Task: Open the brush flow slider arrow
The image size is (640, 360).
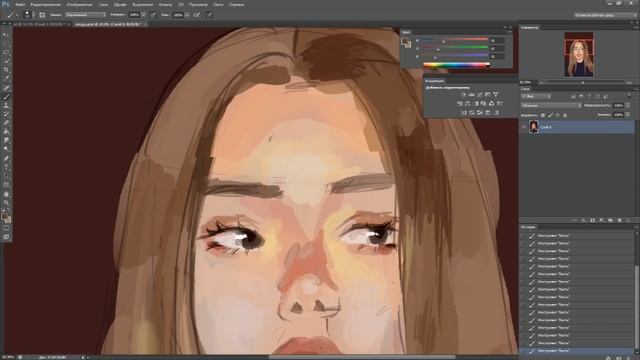Action: (187, 15)
